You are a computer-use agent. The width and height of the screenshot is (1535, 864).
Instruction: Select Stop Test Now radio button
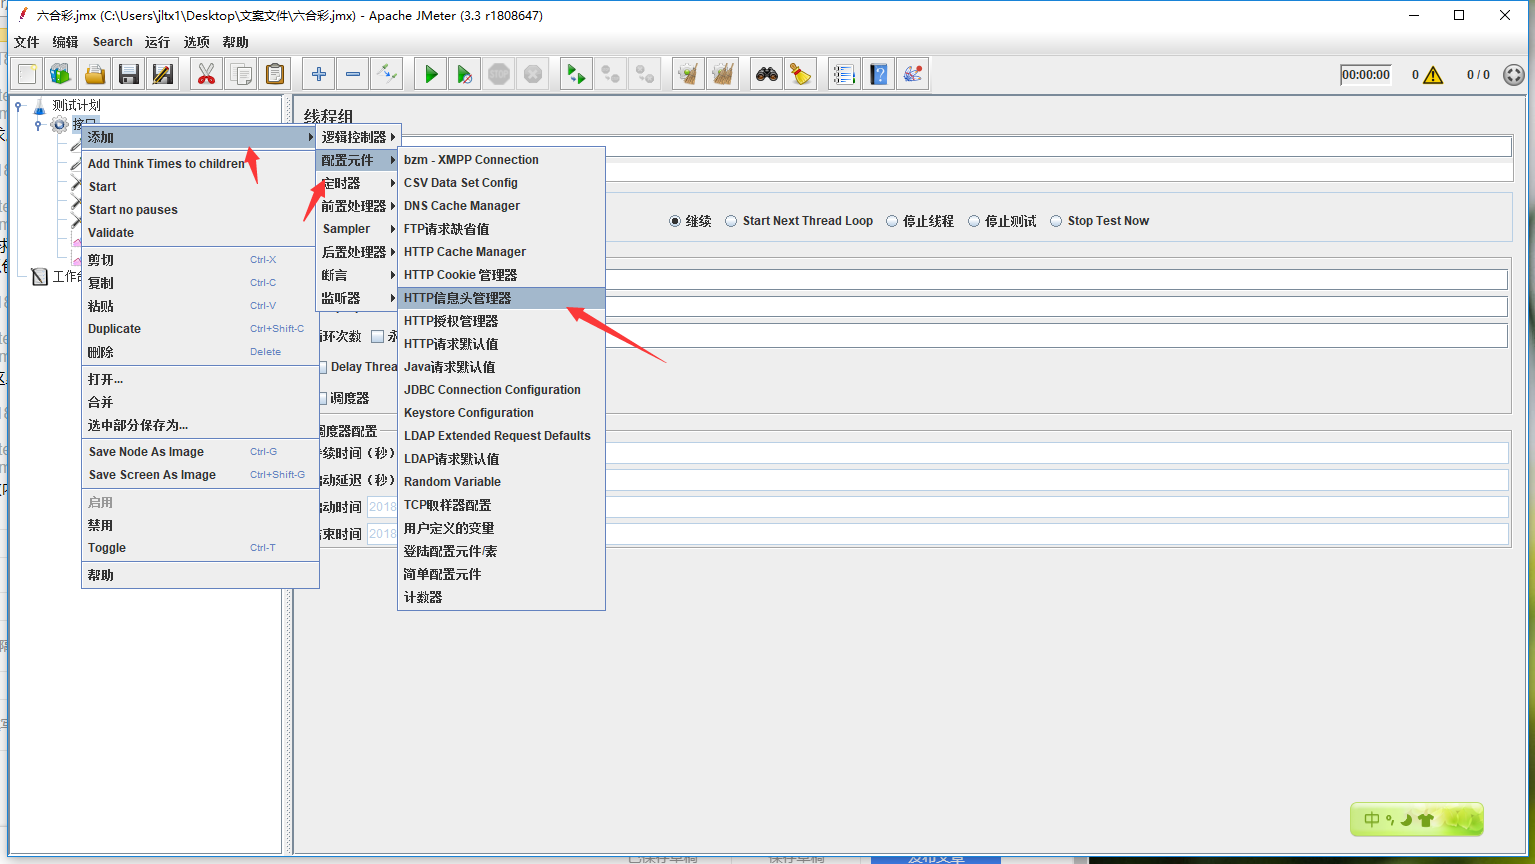(x=1056, y=221)
